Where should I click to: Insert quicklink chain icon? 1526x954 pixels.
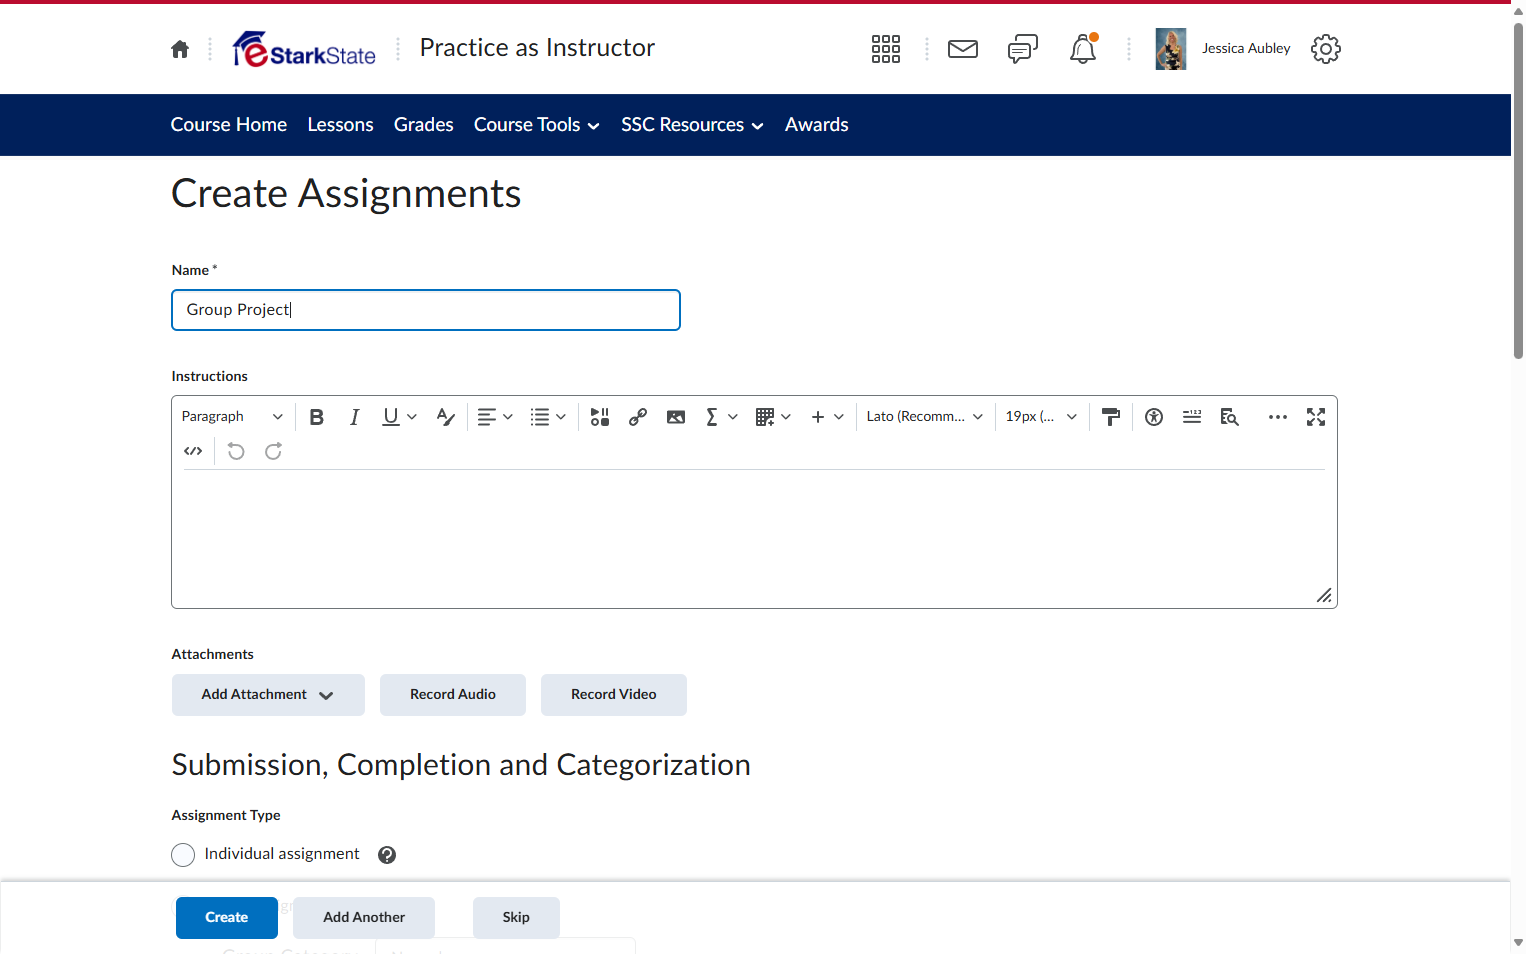click(638, 417)
